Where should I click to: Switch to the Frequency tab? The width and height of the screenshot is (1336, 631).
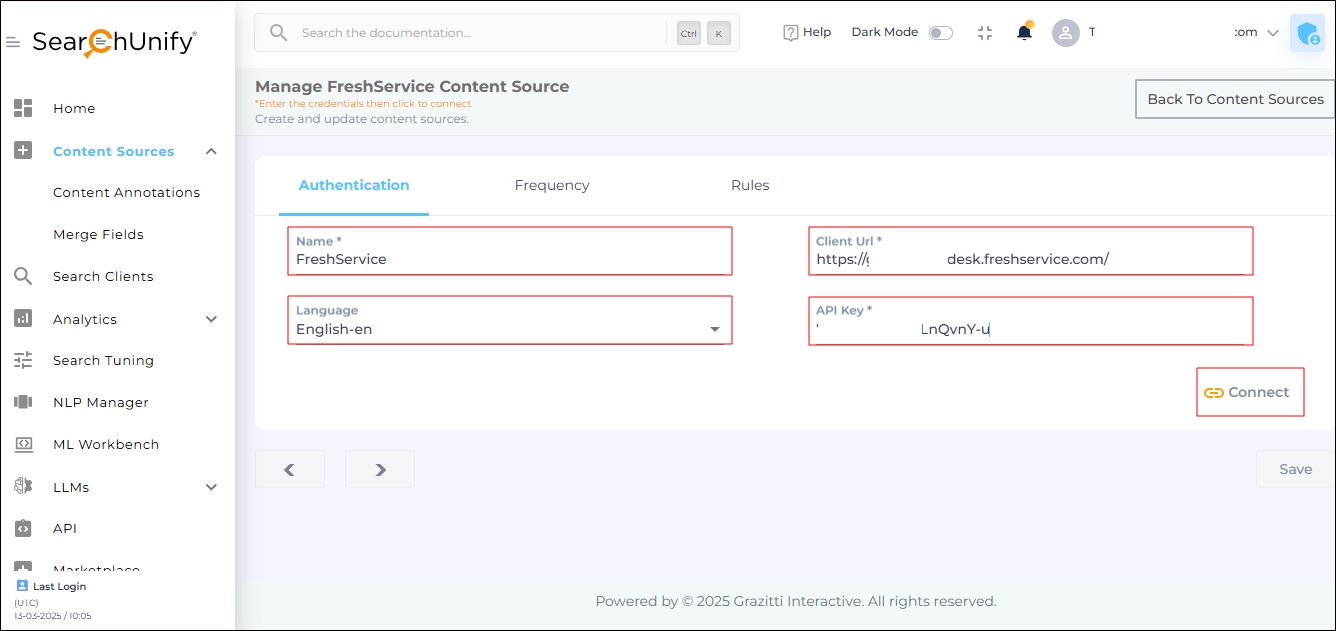click(x=552, y=185)
